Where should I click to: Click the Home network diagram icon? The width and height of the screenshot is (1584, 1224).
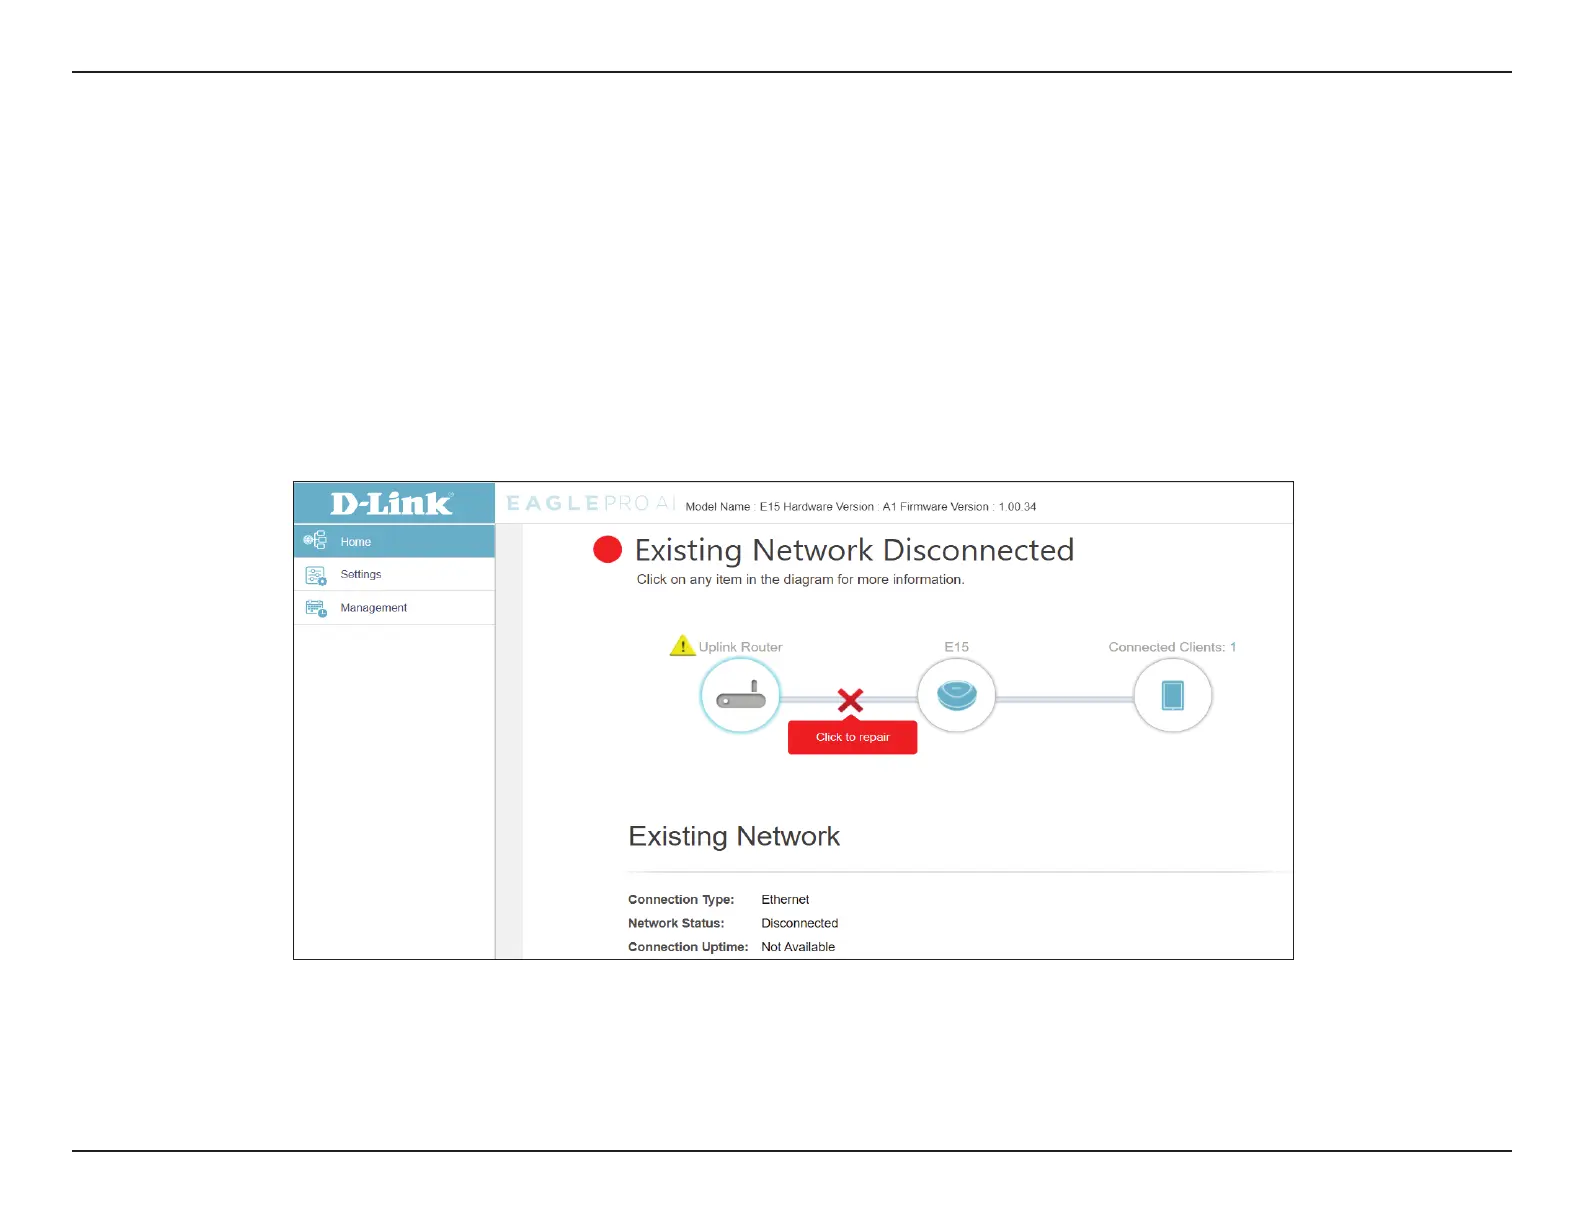point(315,541)
